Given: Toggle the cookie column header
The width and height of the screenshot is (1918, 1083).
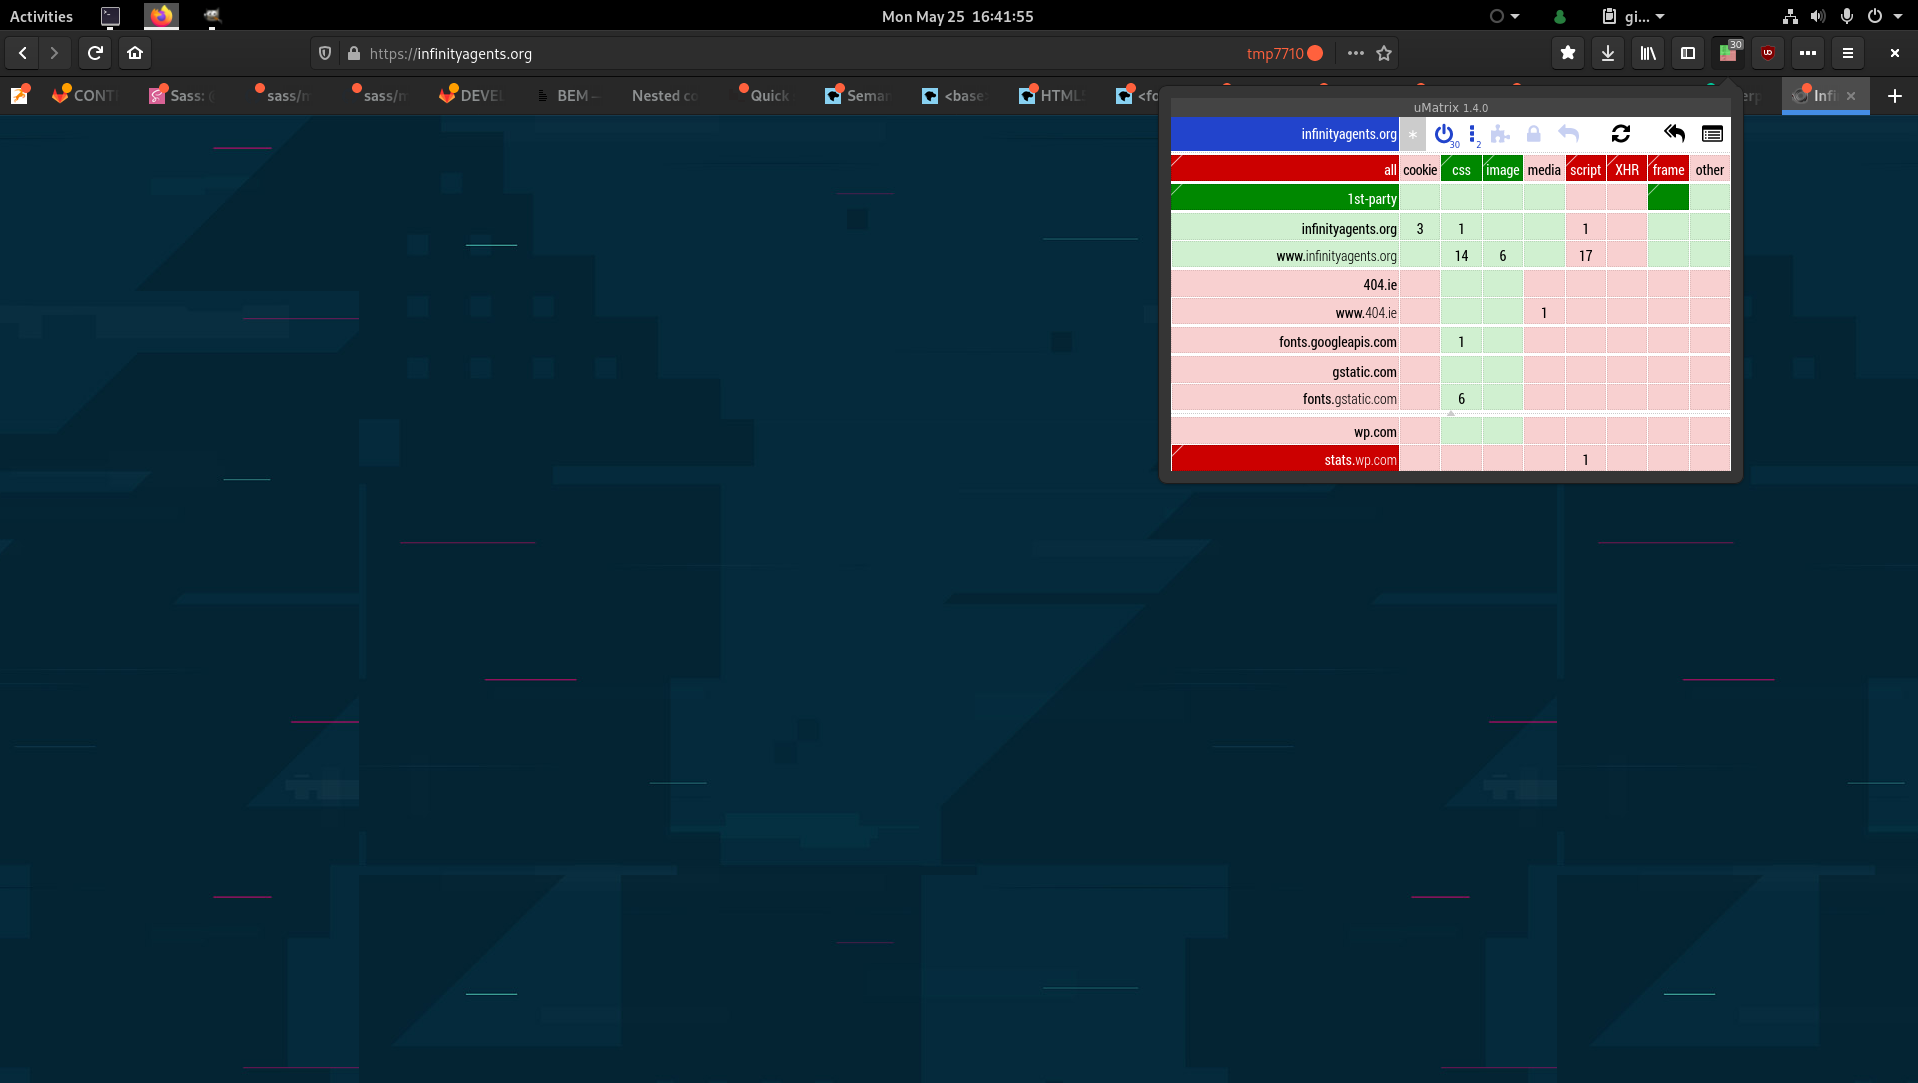Looking at the screenshot, I should tap(1420, 170).
